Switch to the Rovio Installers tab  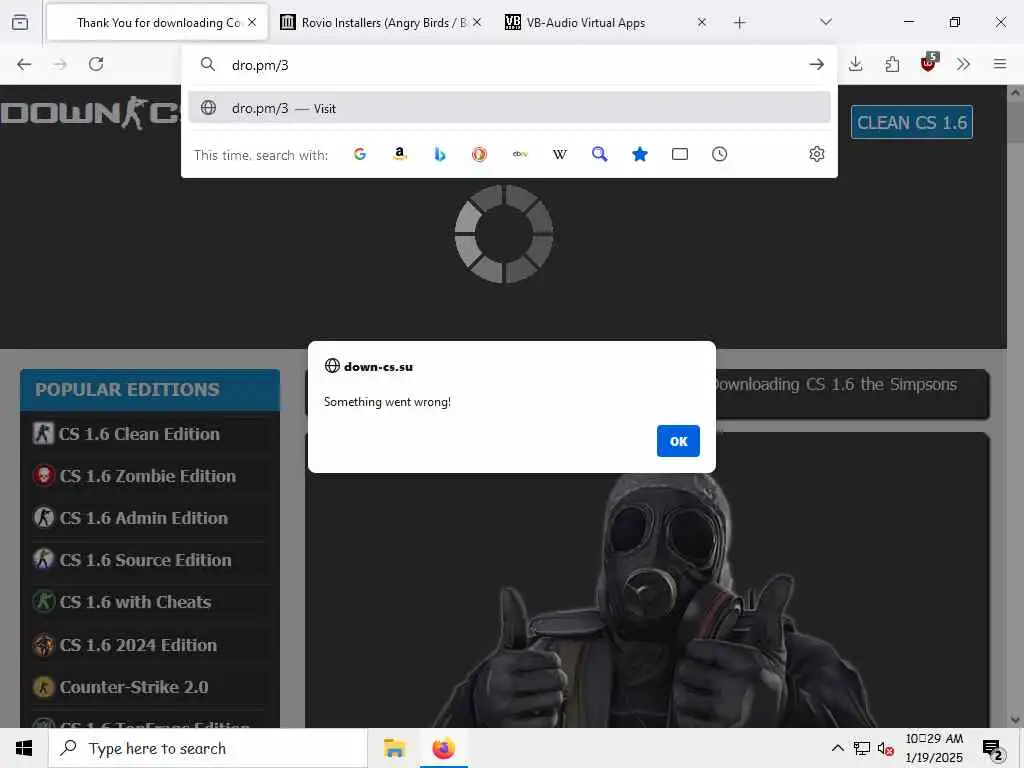382,23
